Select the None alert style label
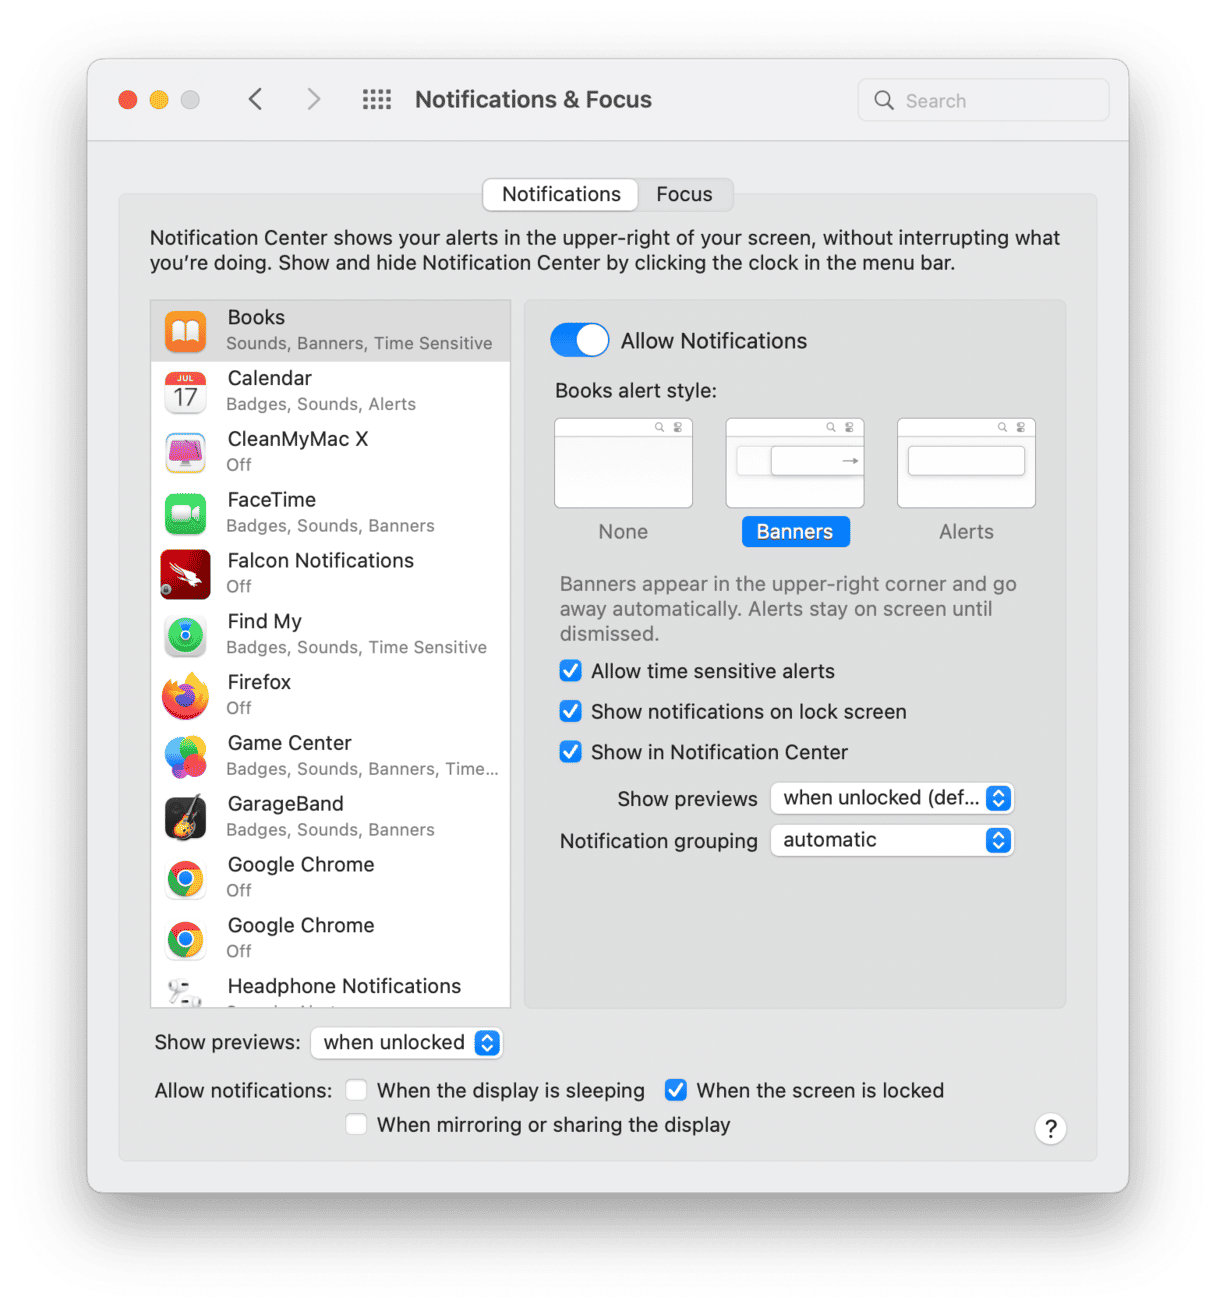The height and width of the screenshot is (1308, 1216). tap(623, 532)
